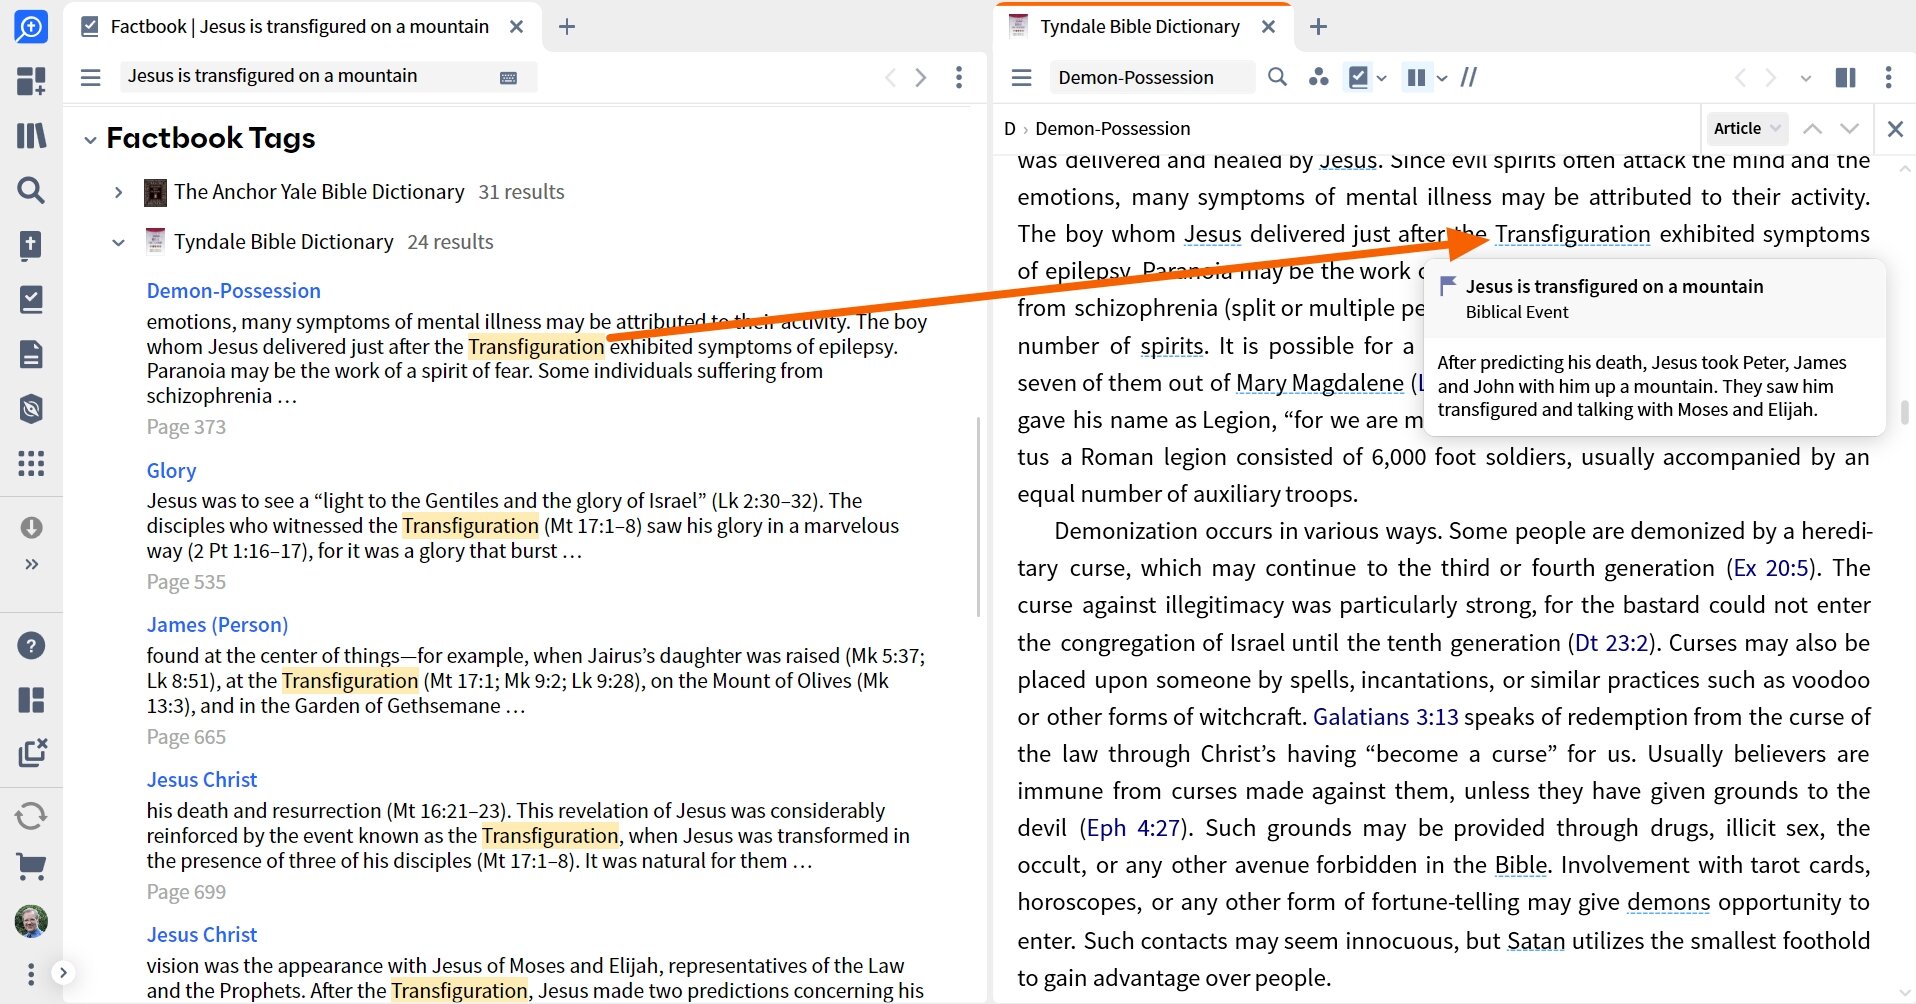Expand The Anchor Yale Bible Dictionary results

coord(118,192)
